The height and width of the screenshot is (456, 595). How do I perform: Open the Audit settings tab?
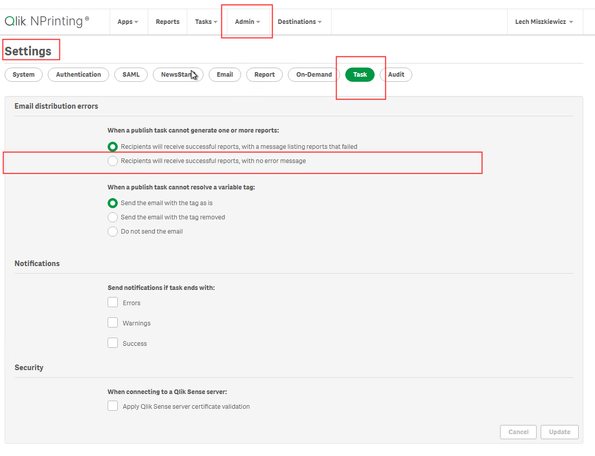(396, 74)
